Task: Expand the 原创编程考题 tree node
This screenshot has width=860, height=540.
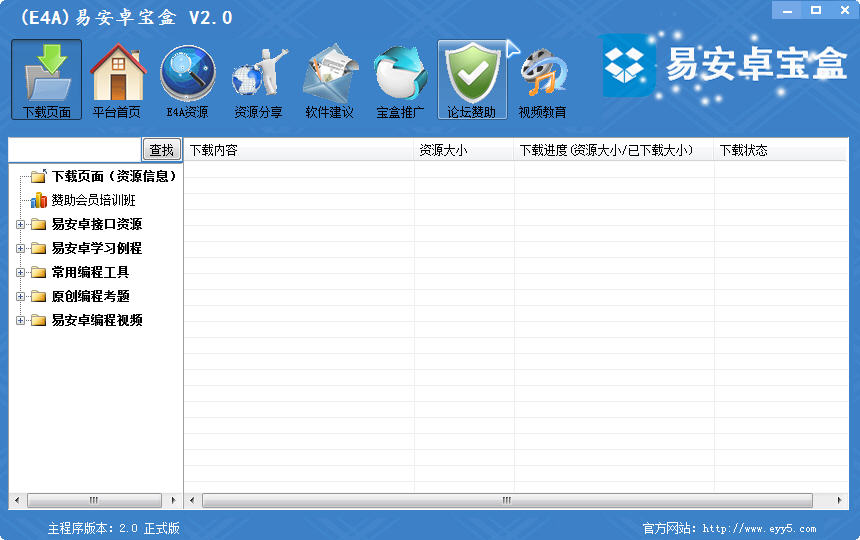Action: (20, 297)
